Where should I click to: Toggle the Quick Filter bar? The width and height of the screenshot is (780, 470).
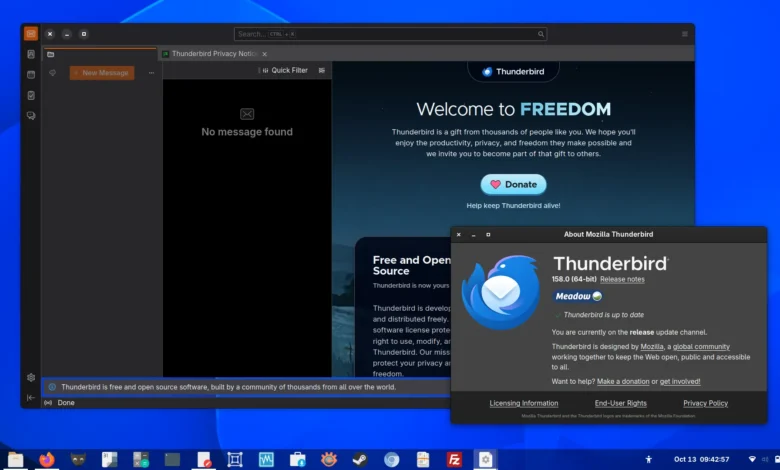[285, 71]
